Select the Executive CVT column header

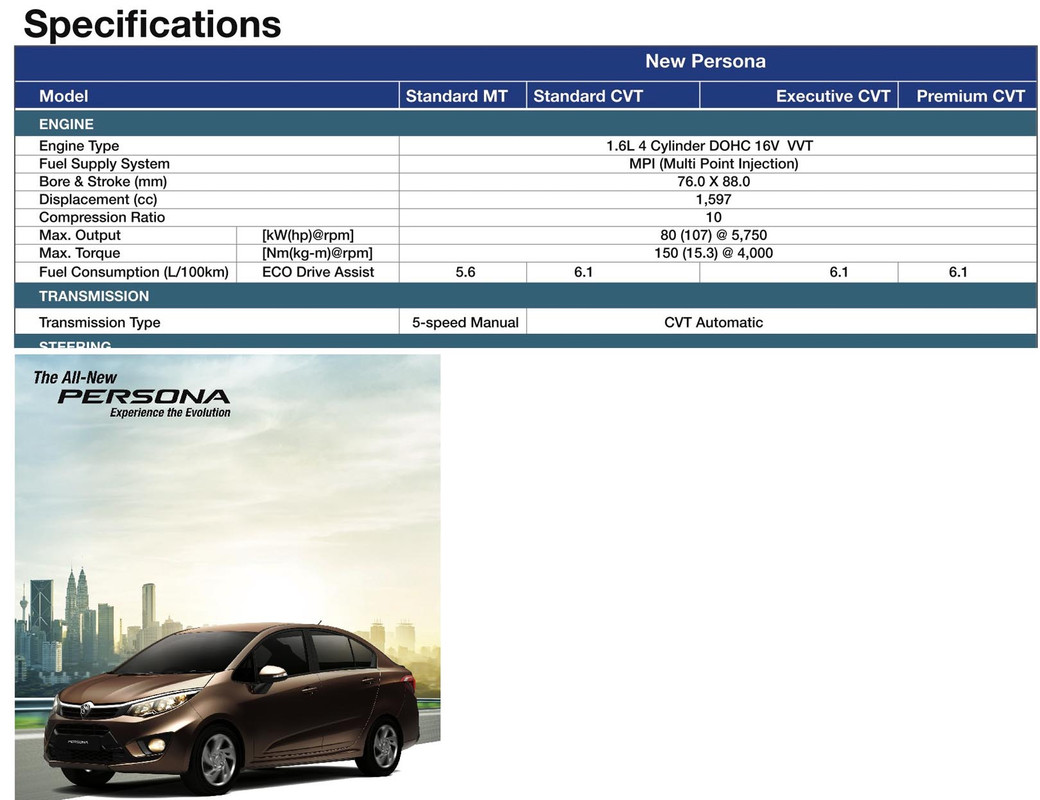point(833,96)
